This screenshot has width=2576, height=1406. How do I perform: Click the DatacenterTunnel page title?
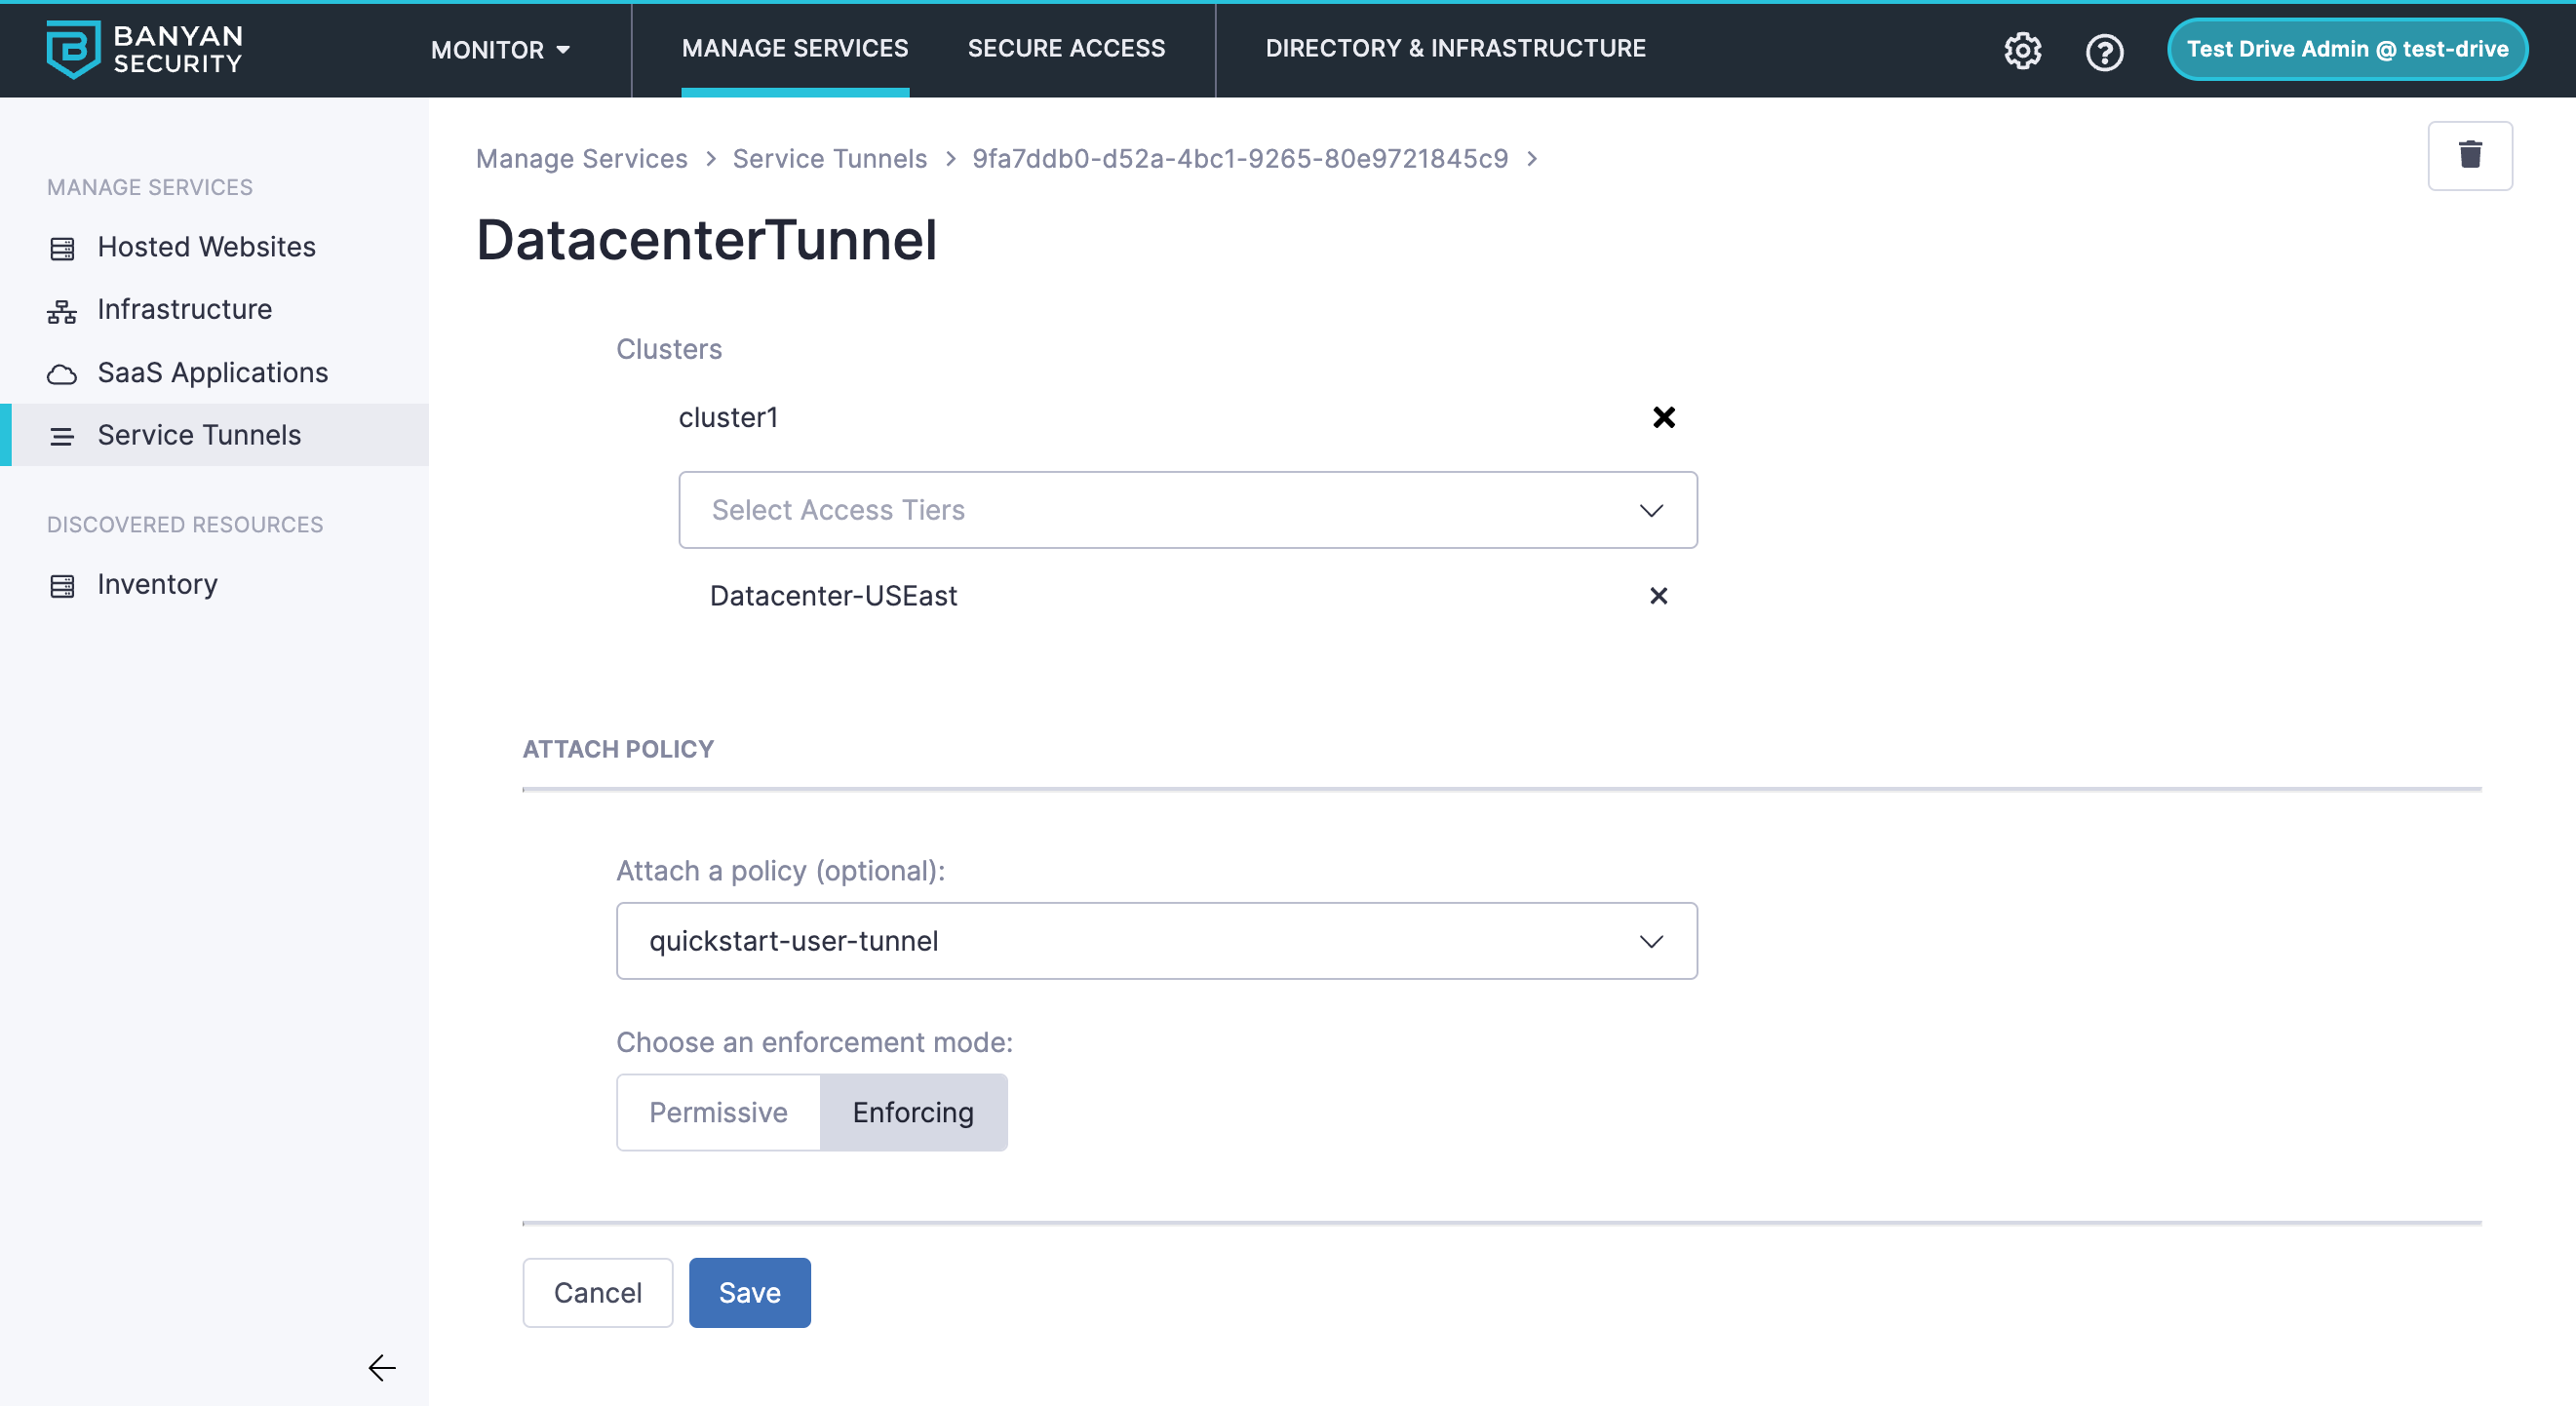click(706, 241)
